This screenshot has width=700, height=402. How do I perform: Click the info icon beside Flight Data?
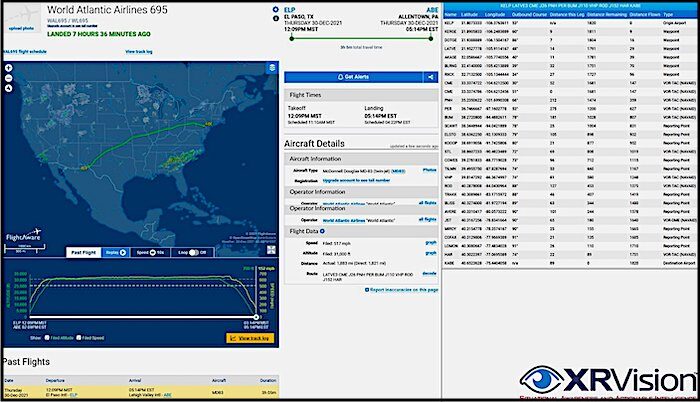322,231
